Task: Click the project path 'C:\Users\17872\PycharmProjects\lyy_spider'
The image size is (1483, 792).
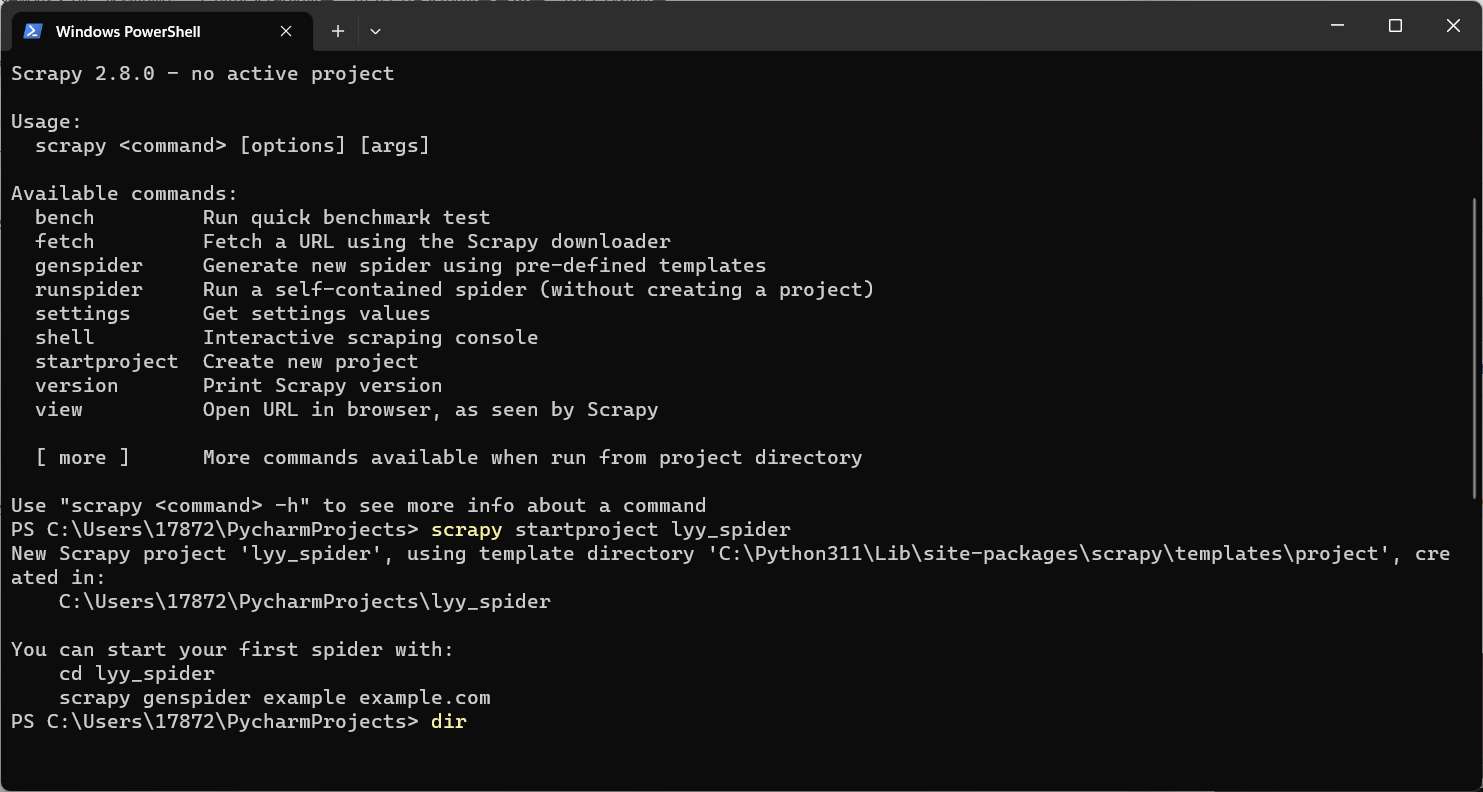Action: [x=305, y=601]
